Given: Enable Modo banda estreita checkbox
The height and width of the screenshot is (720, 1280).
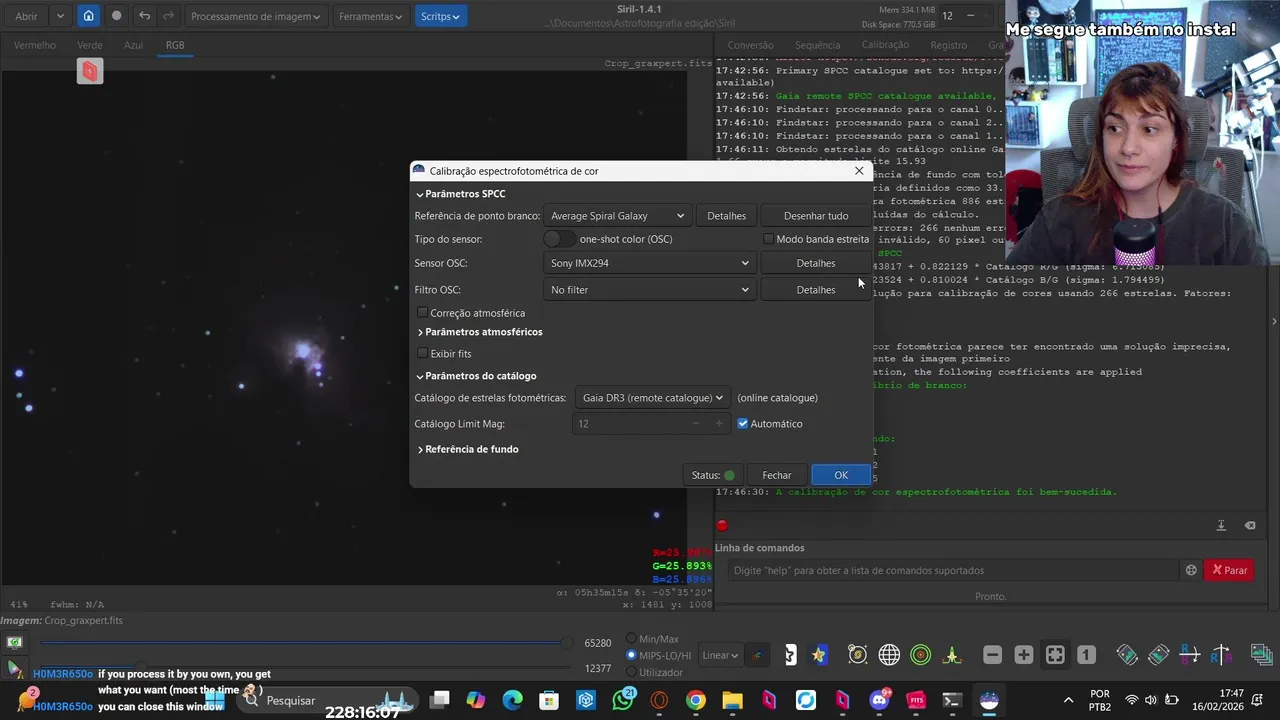Looking at the screenshot, I should click(768, 239).
